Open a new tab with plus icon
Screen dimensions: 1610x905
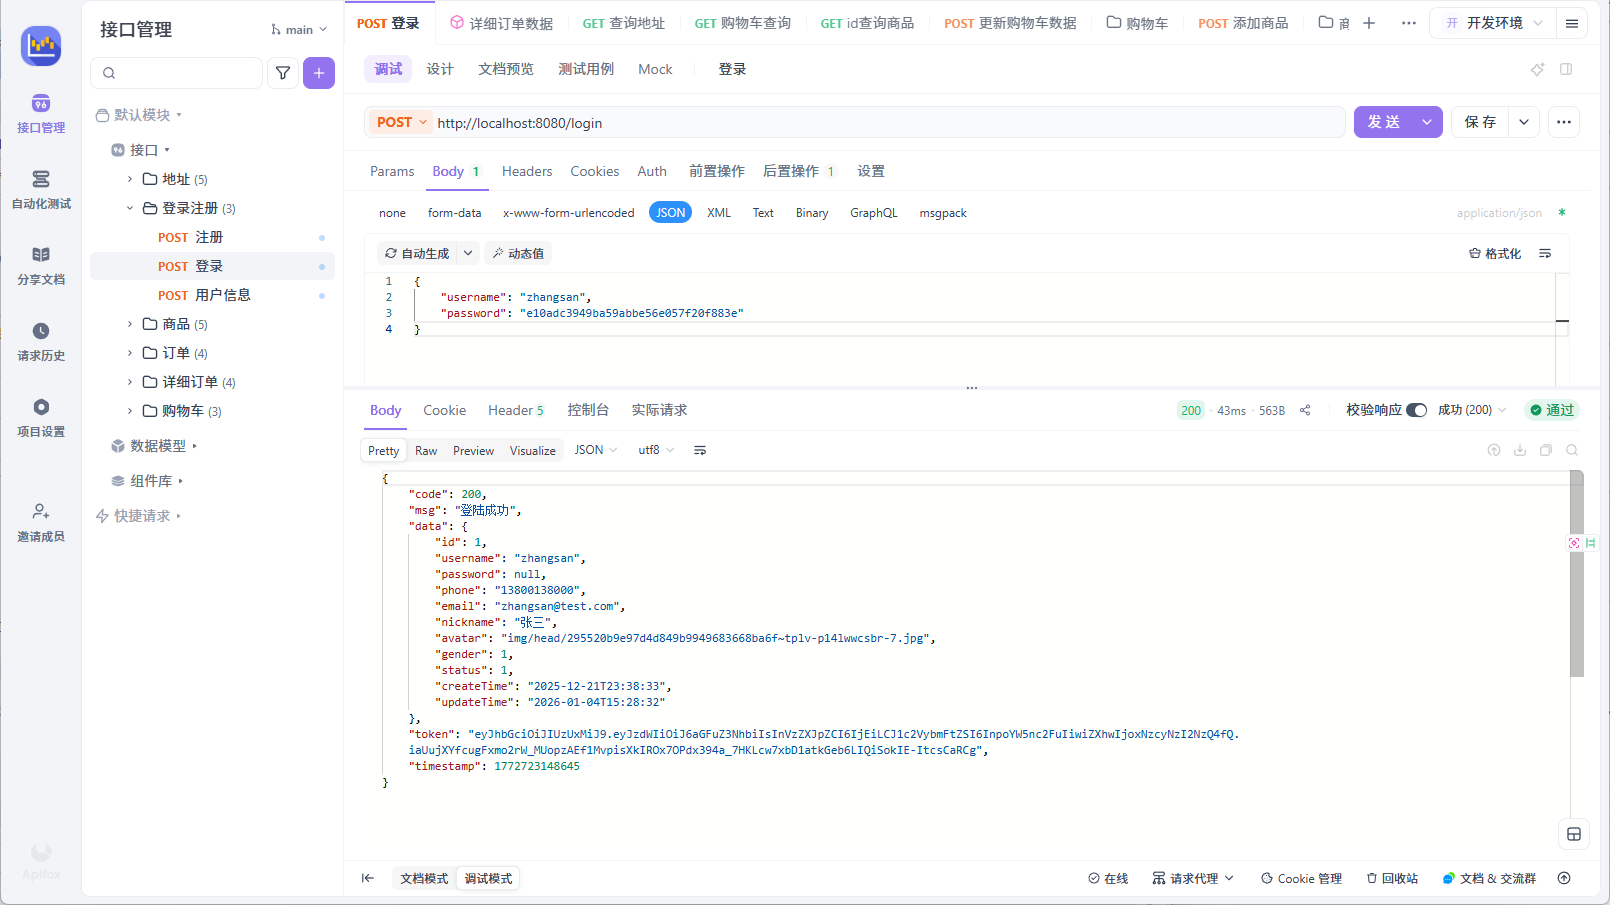click(x=1369, y=23)
